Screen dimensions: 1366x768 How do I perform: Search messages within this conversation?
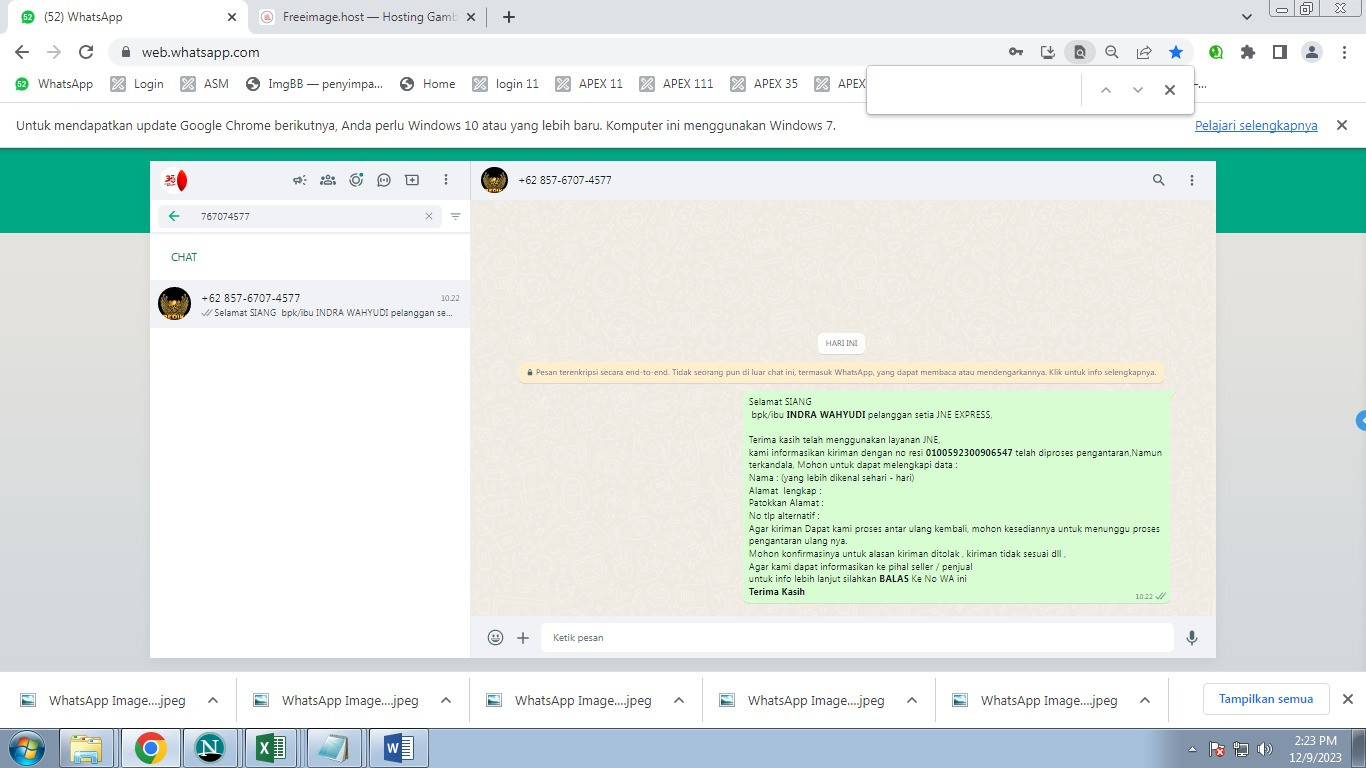[1159, 180]
